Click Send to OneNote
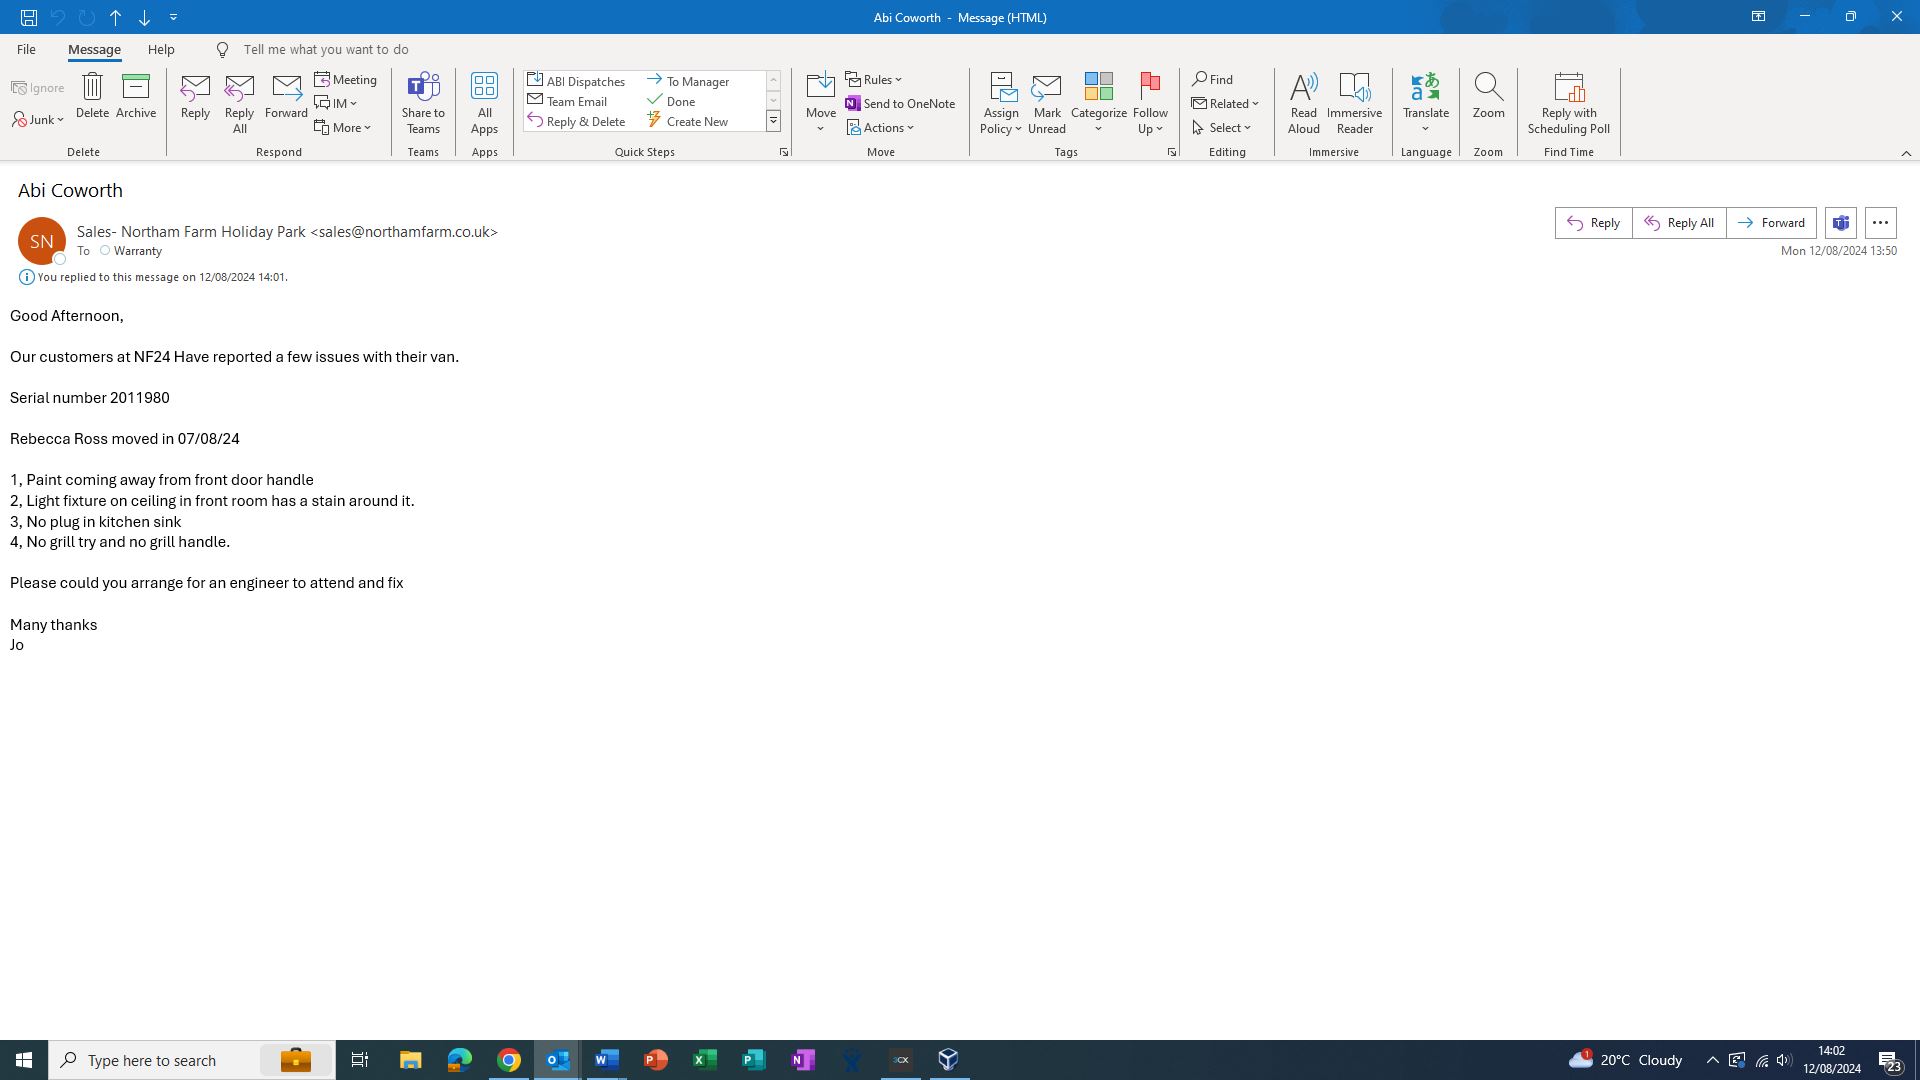The image size is (1920, 1080). 900,103
